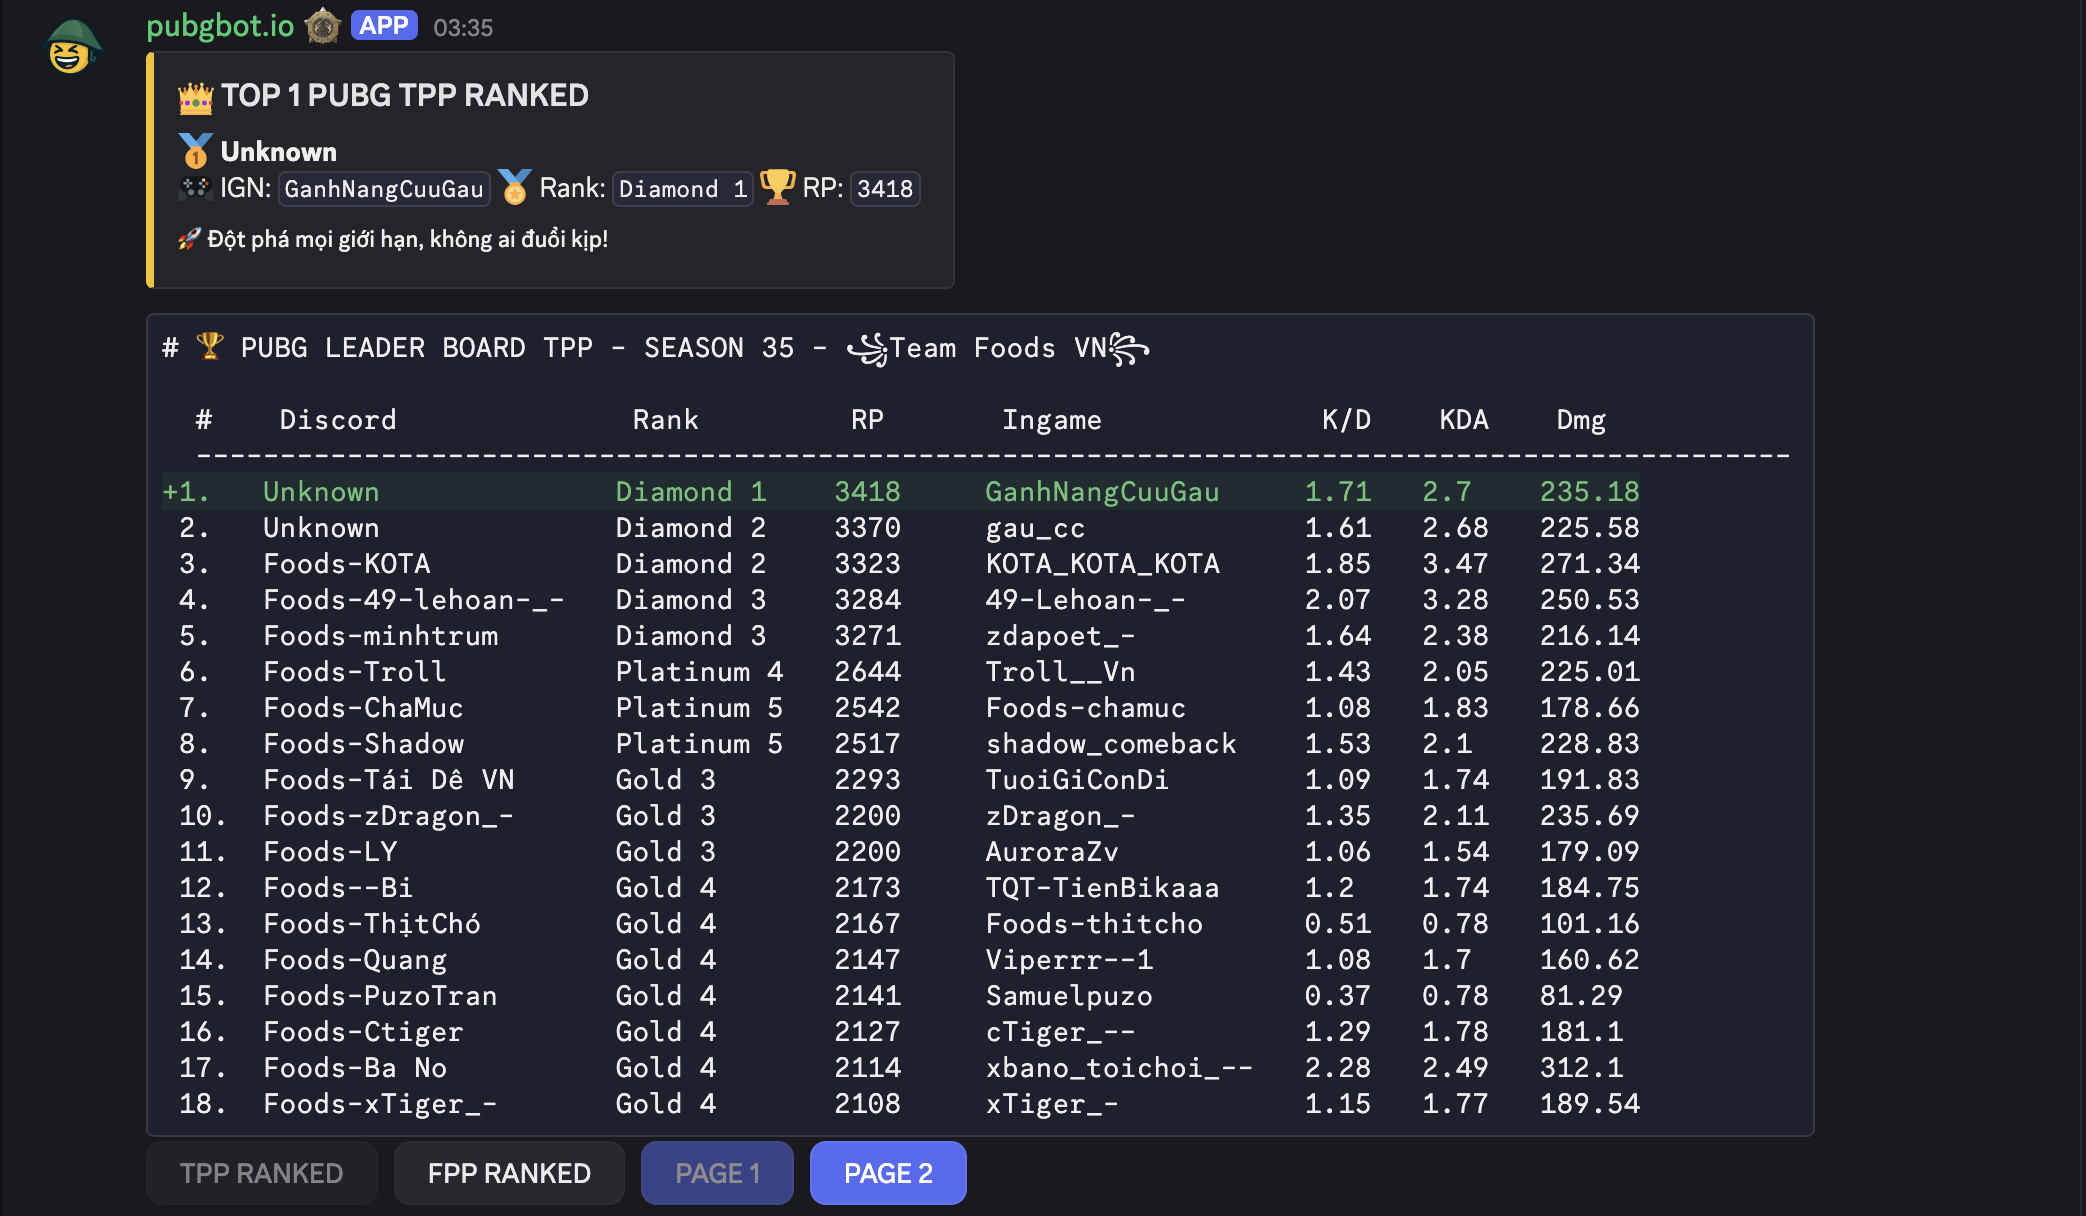Click the Vietnamese slogan text in embed

pyautogui.click(x=407, y=239)
